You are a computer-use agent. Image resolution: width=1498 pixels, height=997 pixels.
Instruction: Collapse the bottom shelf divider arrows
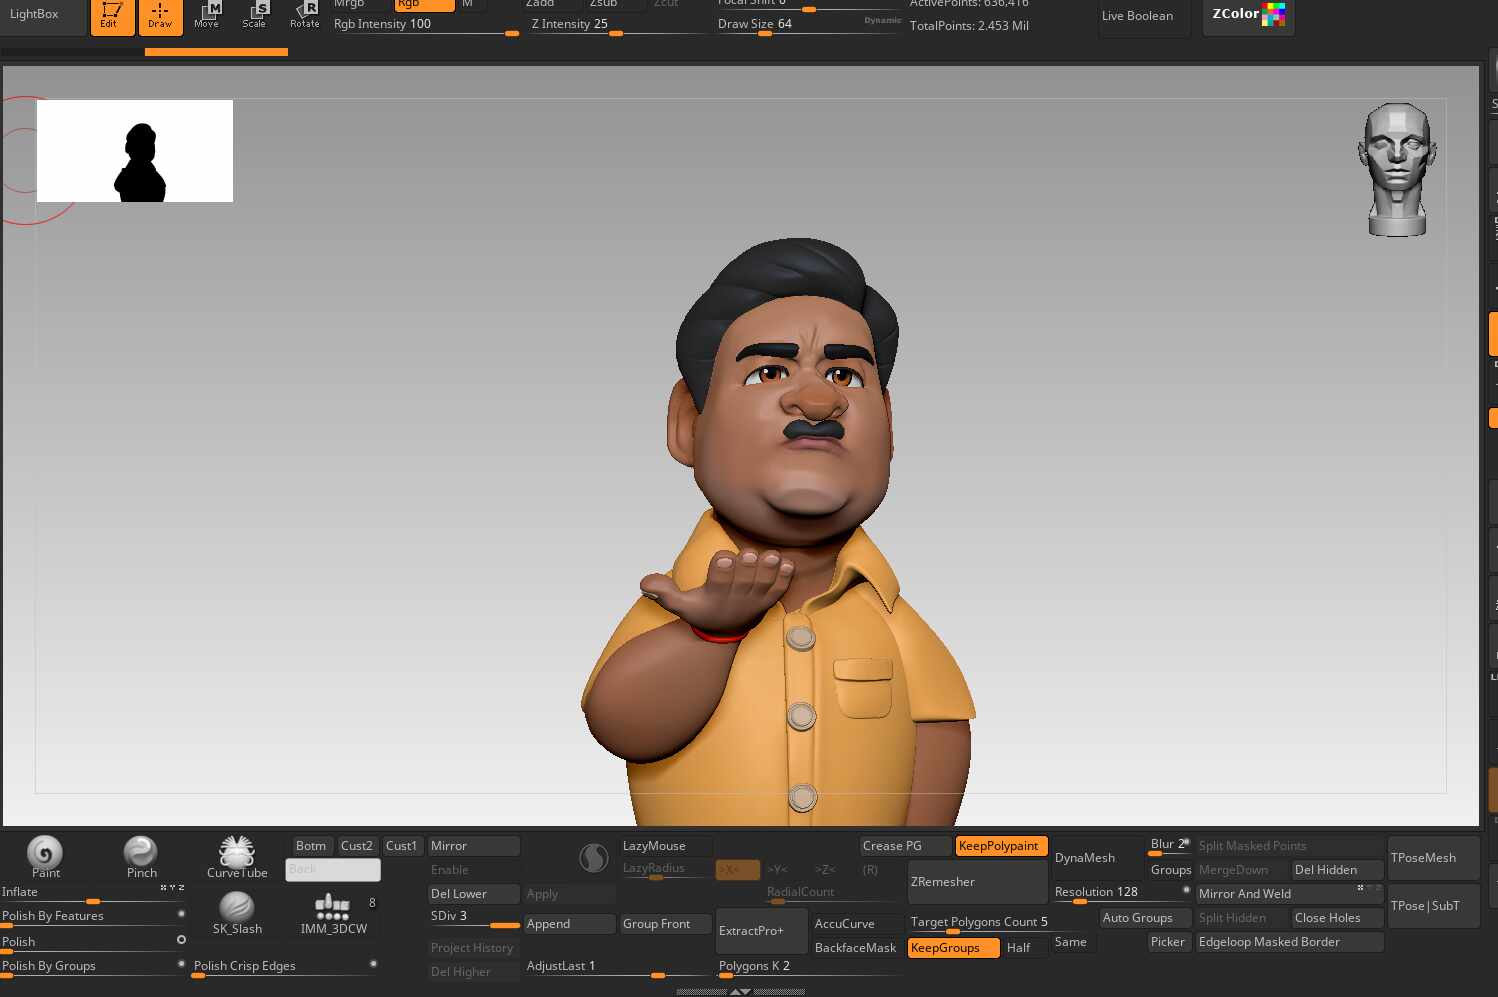740,992
